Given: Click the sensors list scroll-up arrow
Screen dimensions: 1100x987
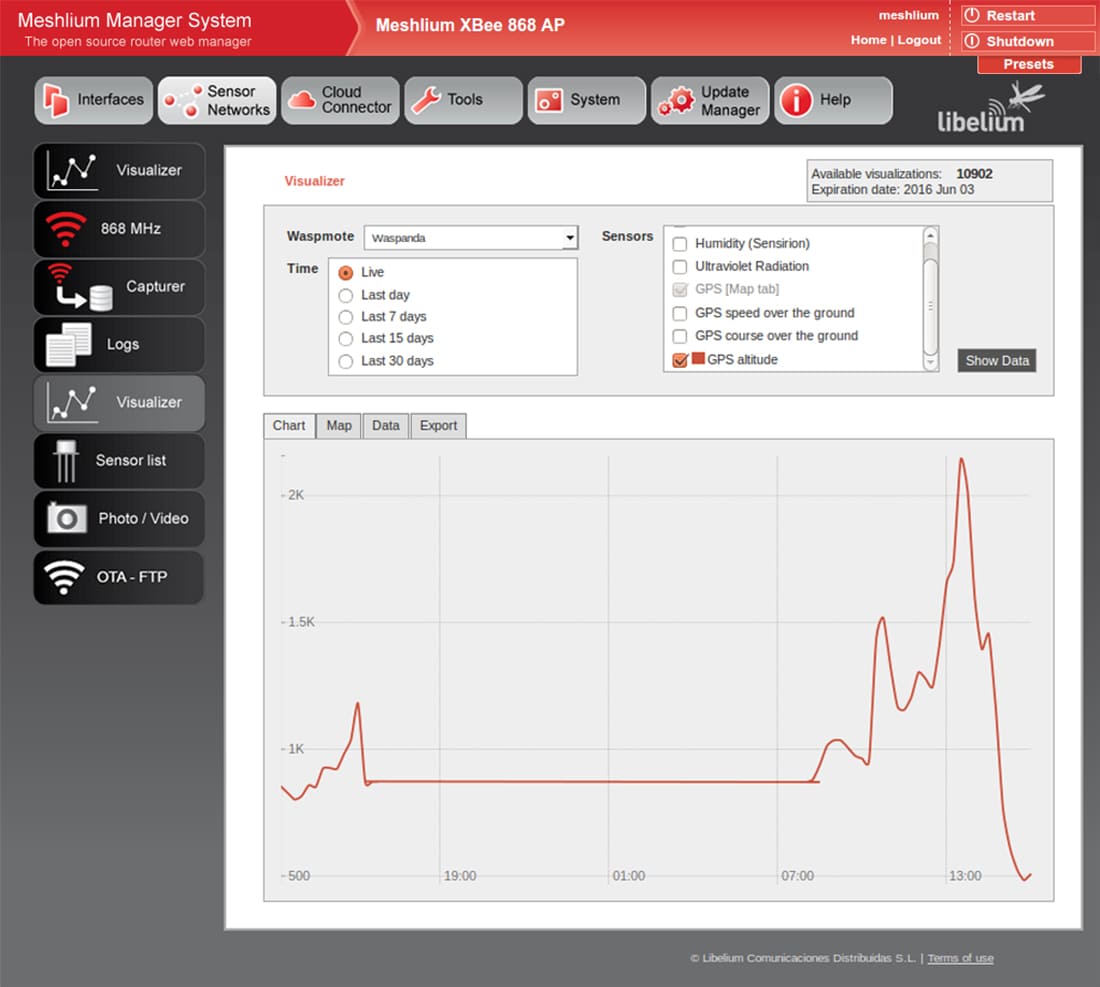Looking at the screenshot, I should click(930, 236).
